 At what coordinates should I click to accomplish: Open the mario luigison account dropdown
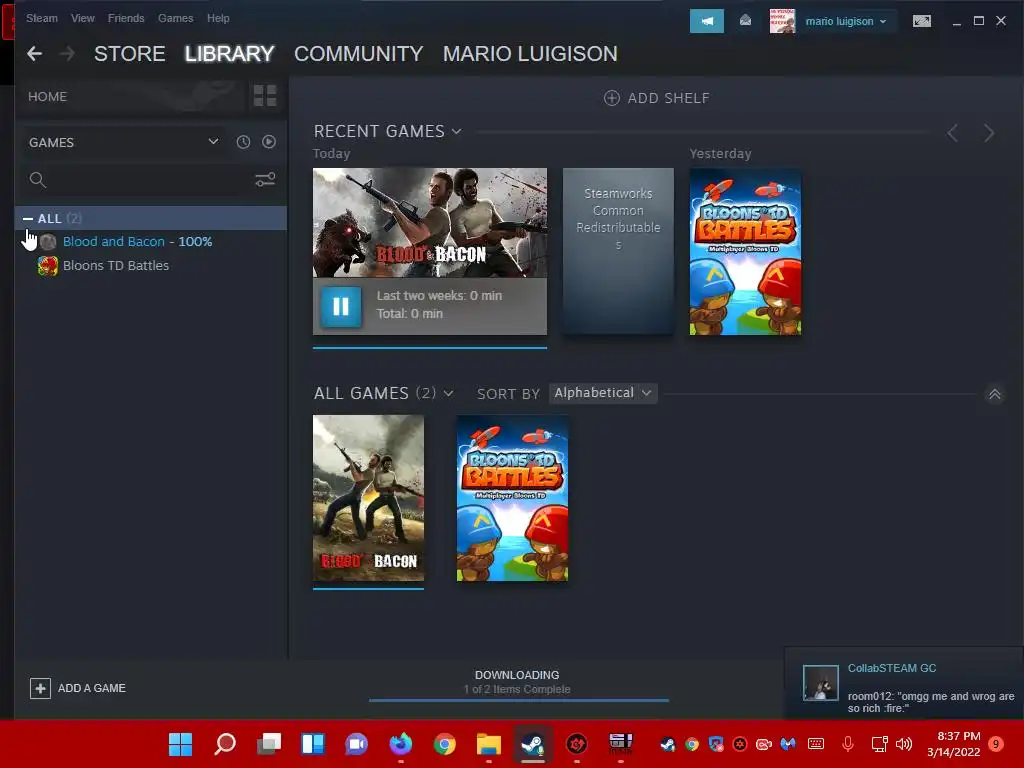[x=846, y=21]
